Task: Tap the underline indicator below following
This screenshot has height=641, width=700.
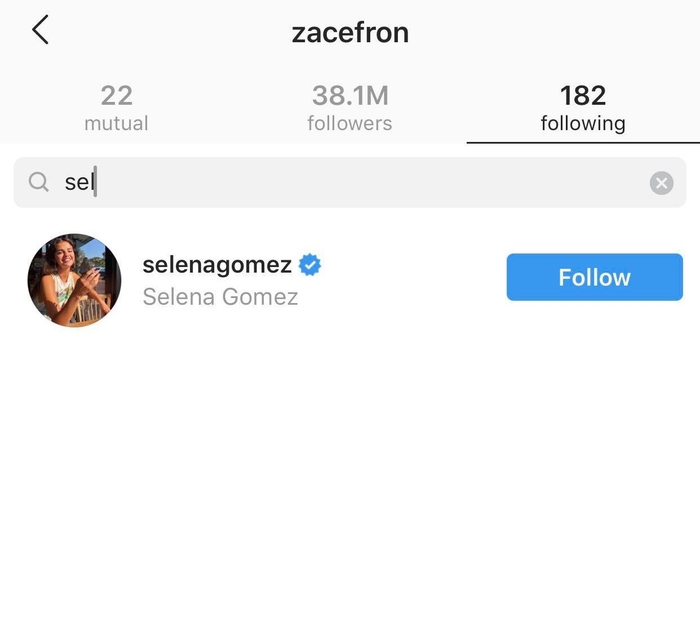Action: click(x=583, y=142)
